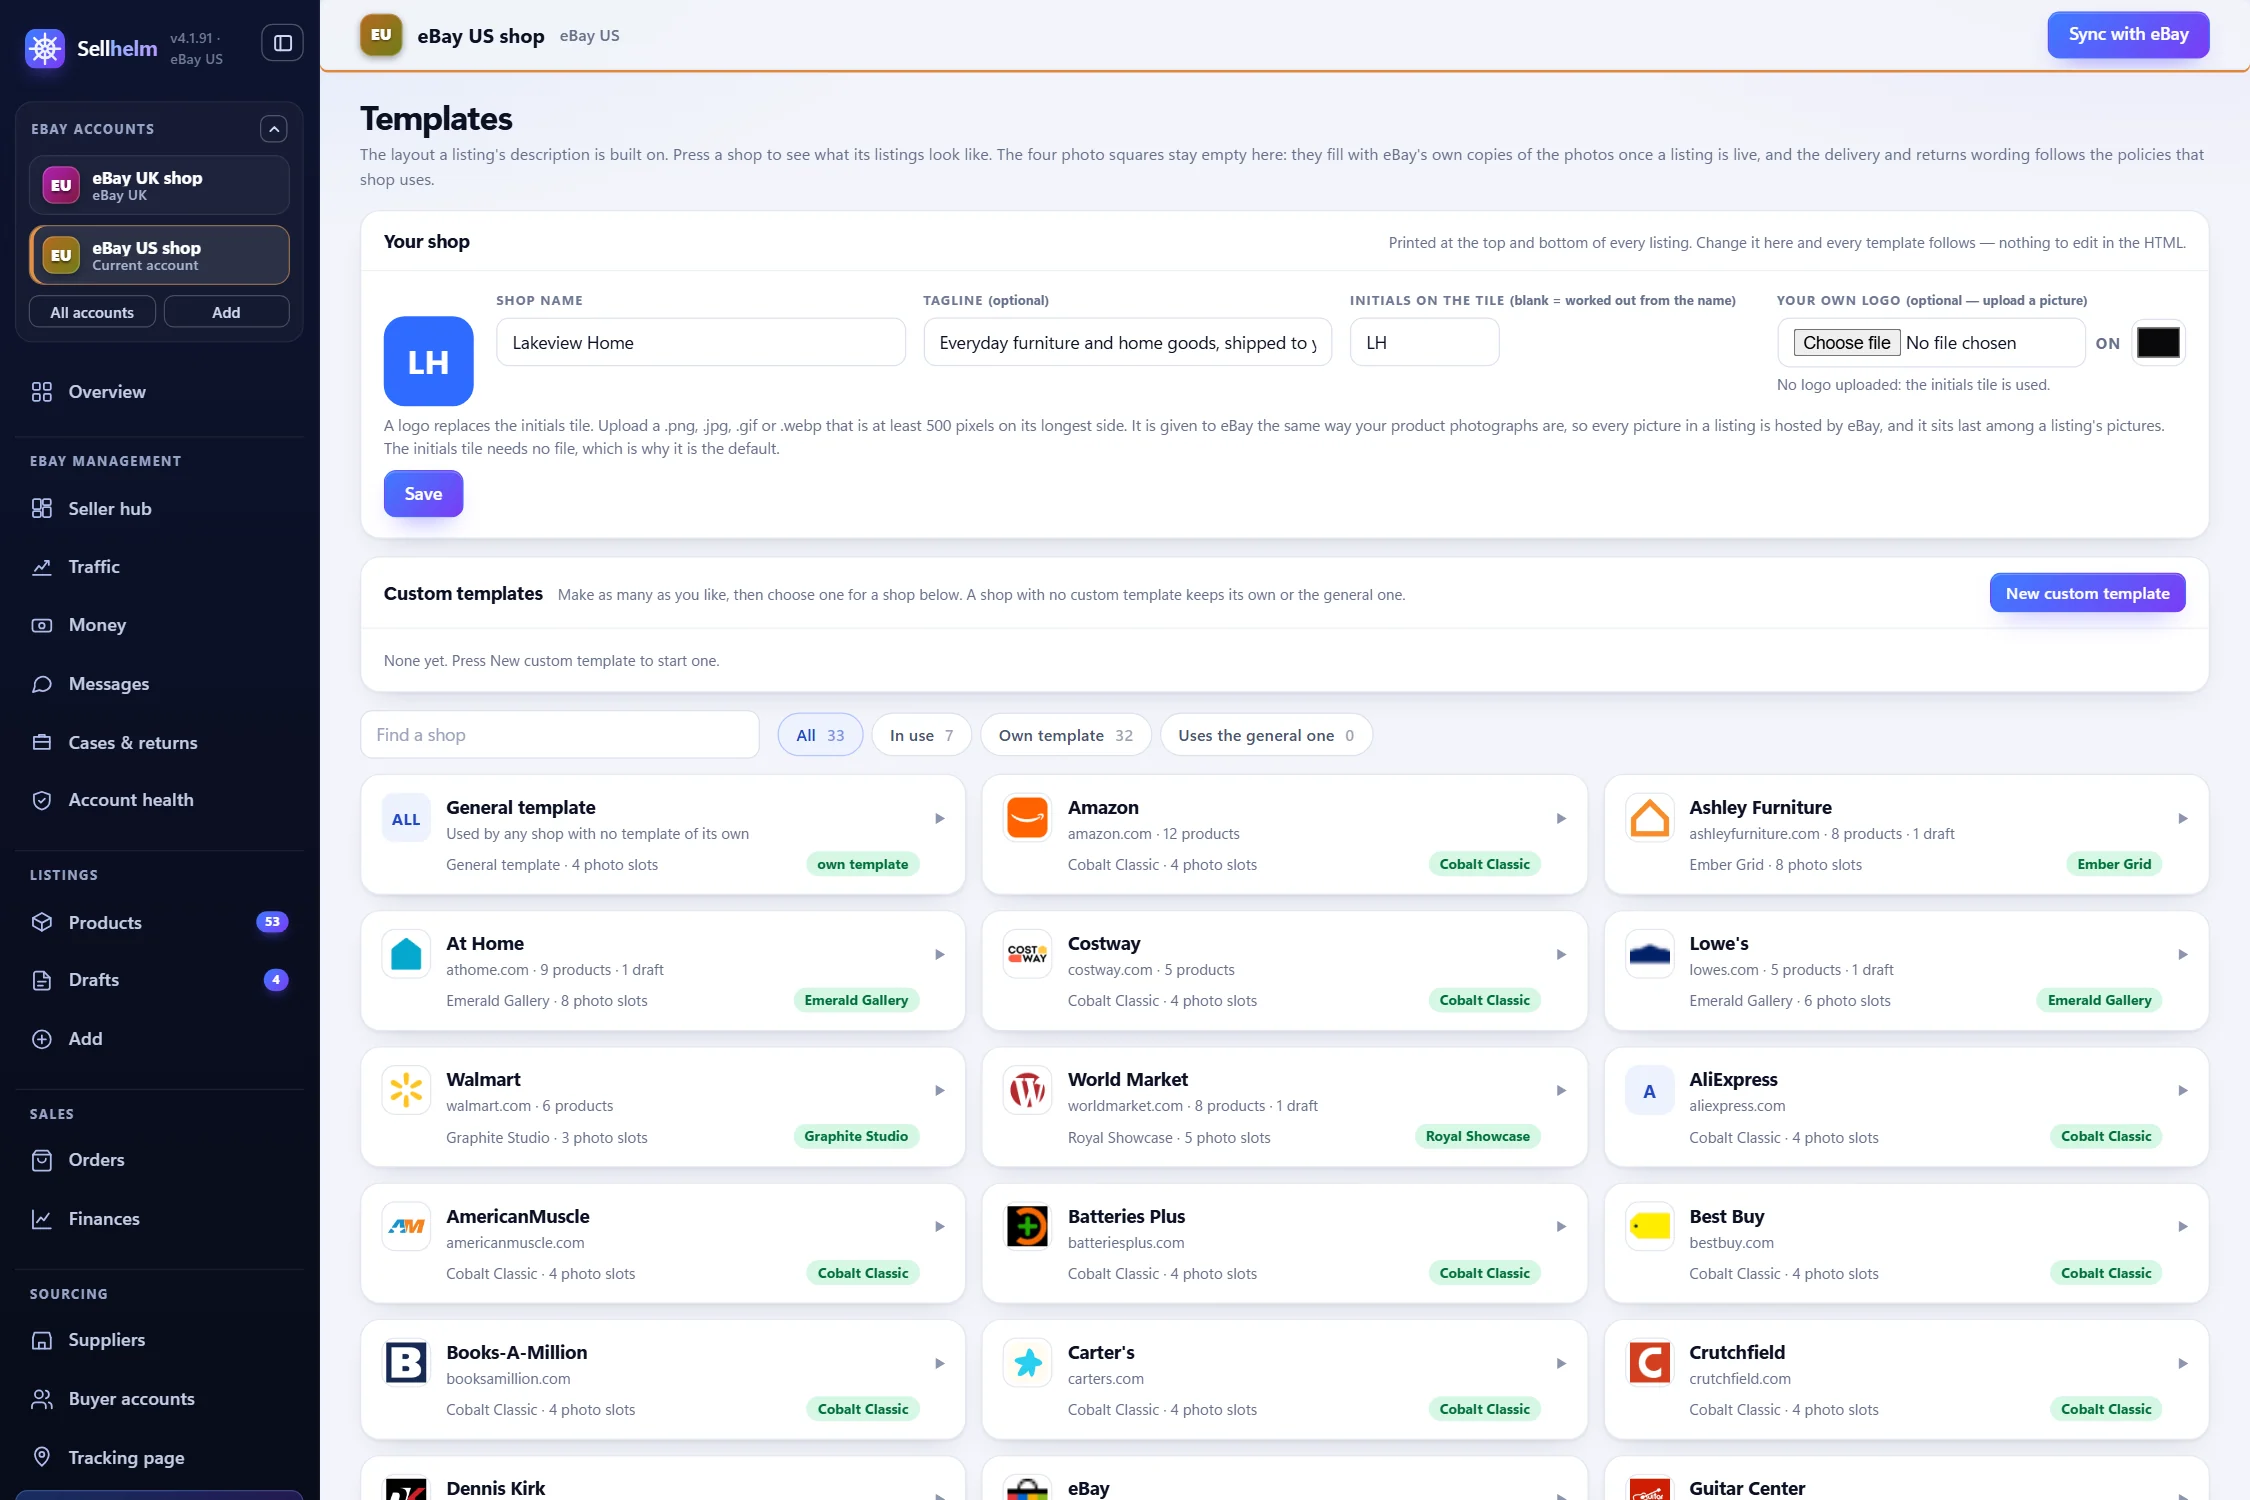Expand the General template card arrow
Screen dimensions: 2250x1500
[940, 819]
